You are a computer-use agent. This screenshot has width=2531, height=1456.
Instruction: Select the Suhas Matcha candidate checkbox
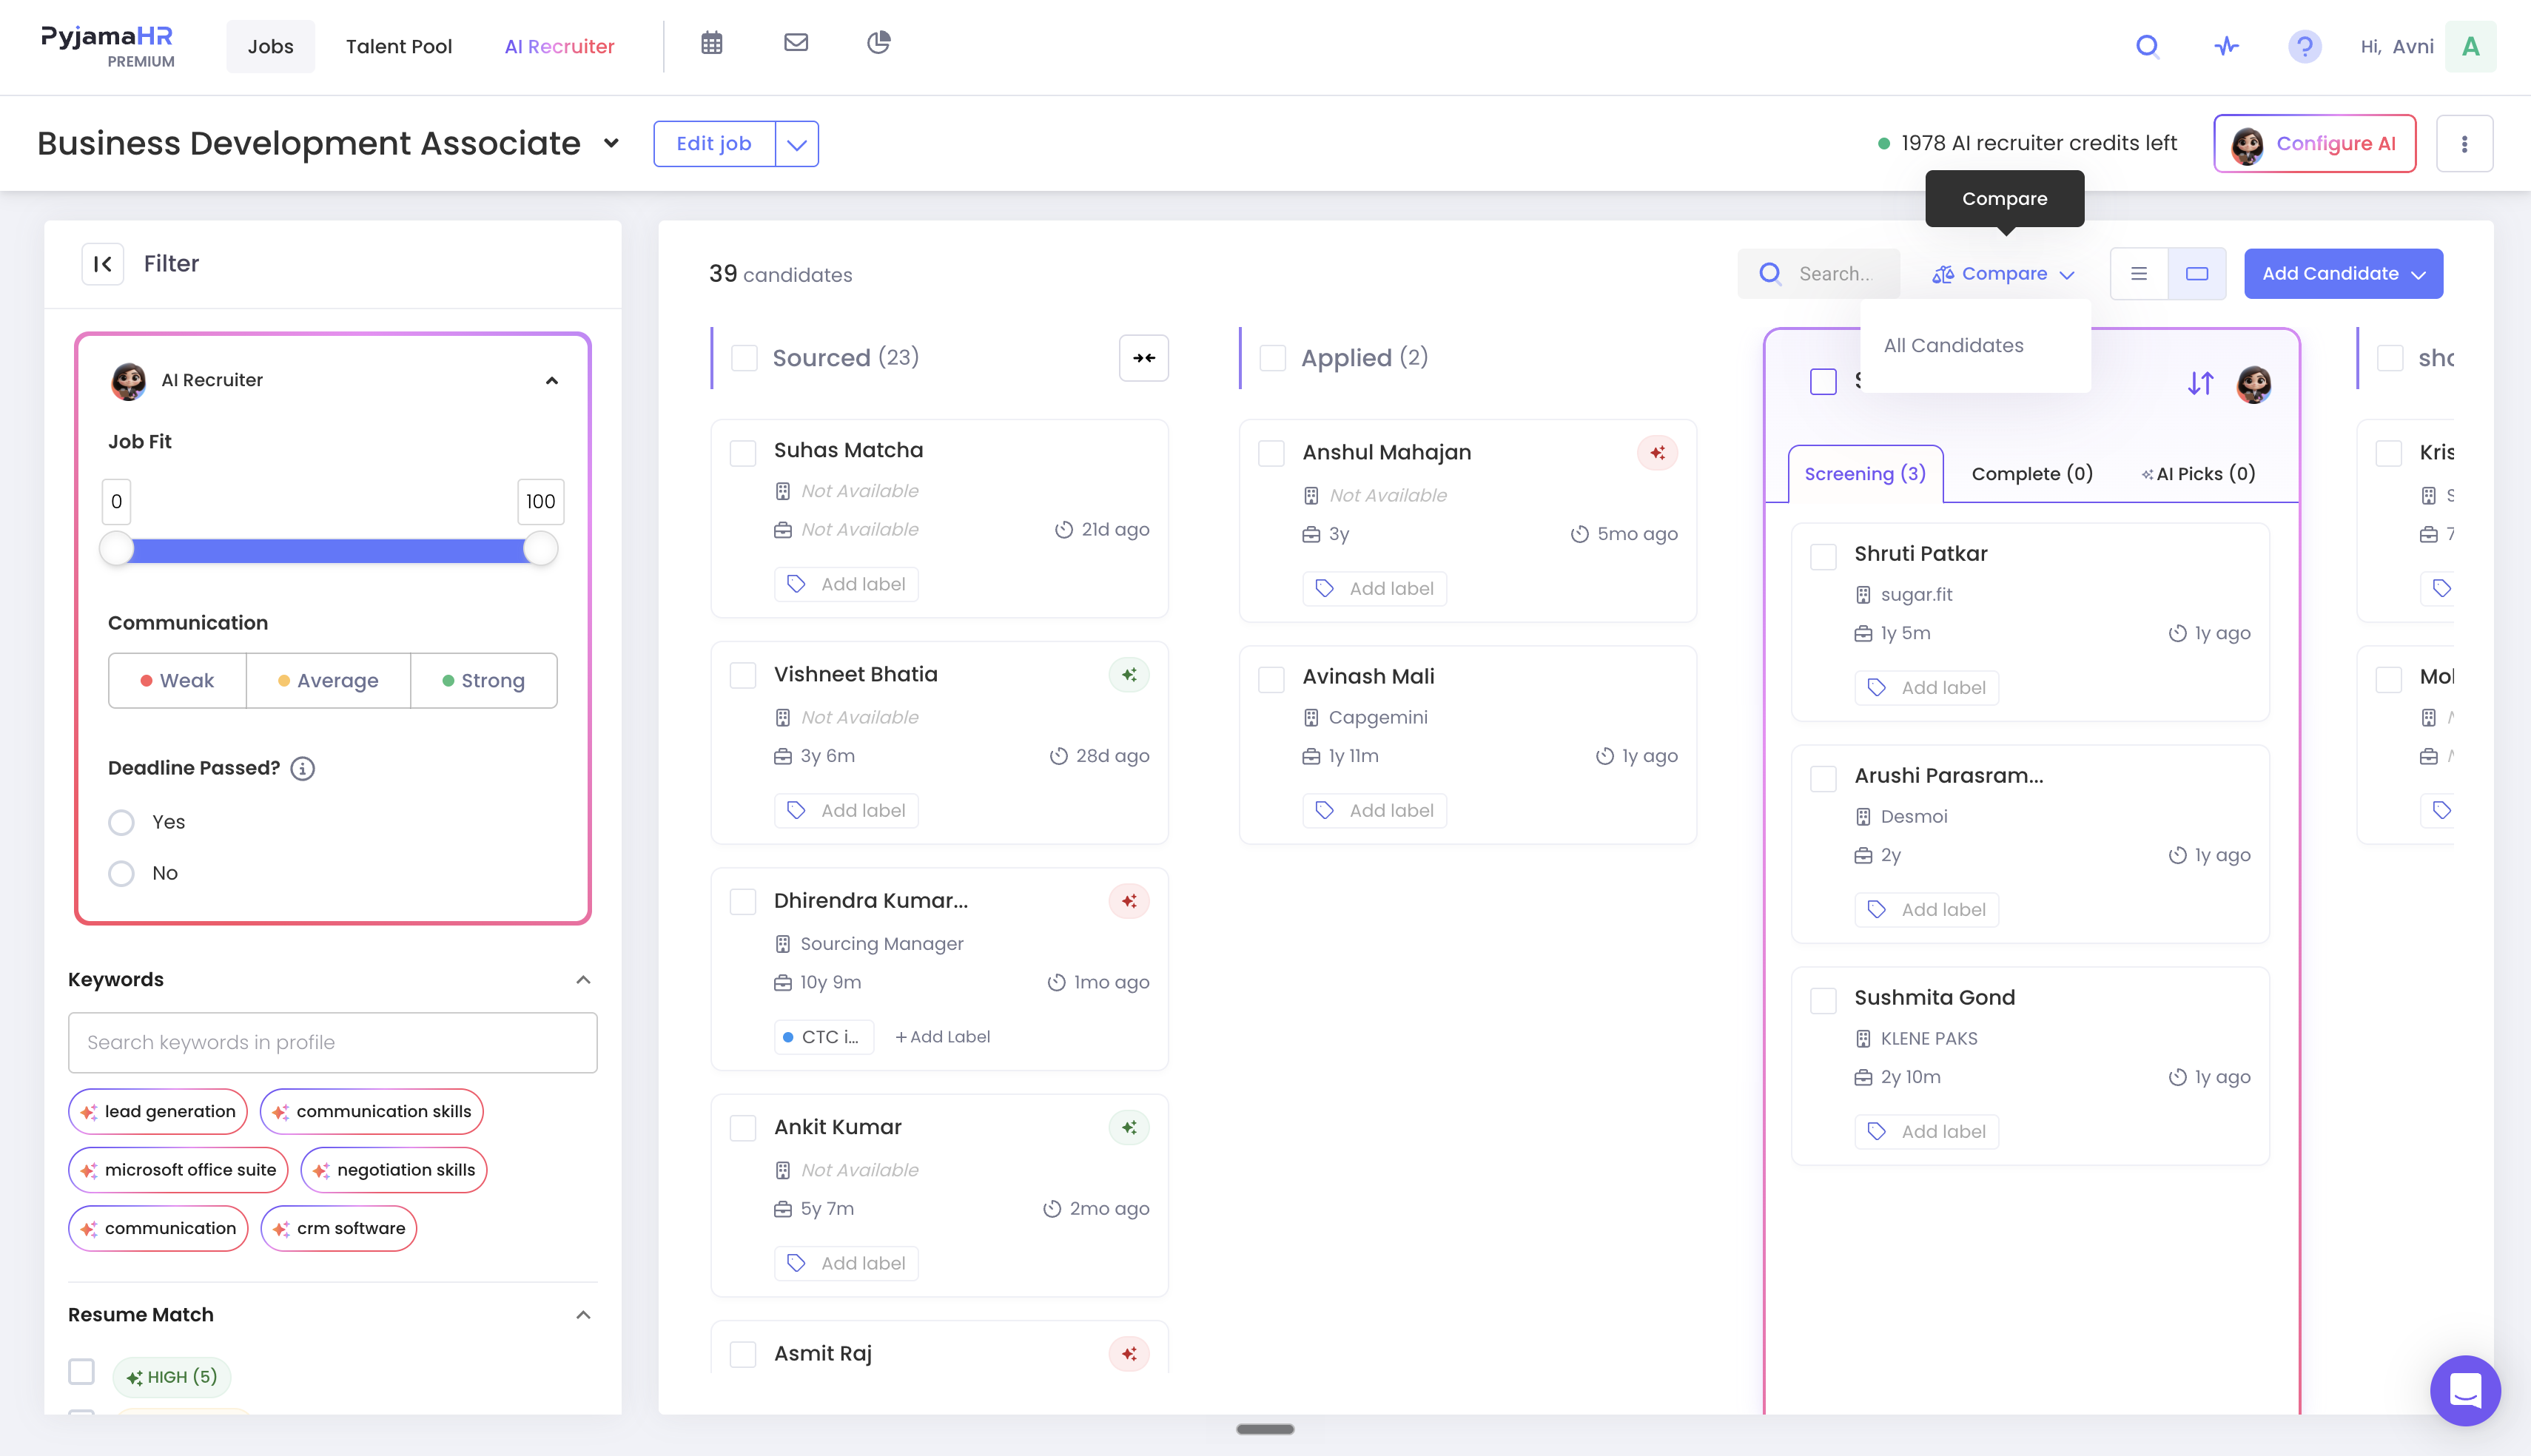coord(743,453)
